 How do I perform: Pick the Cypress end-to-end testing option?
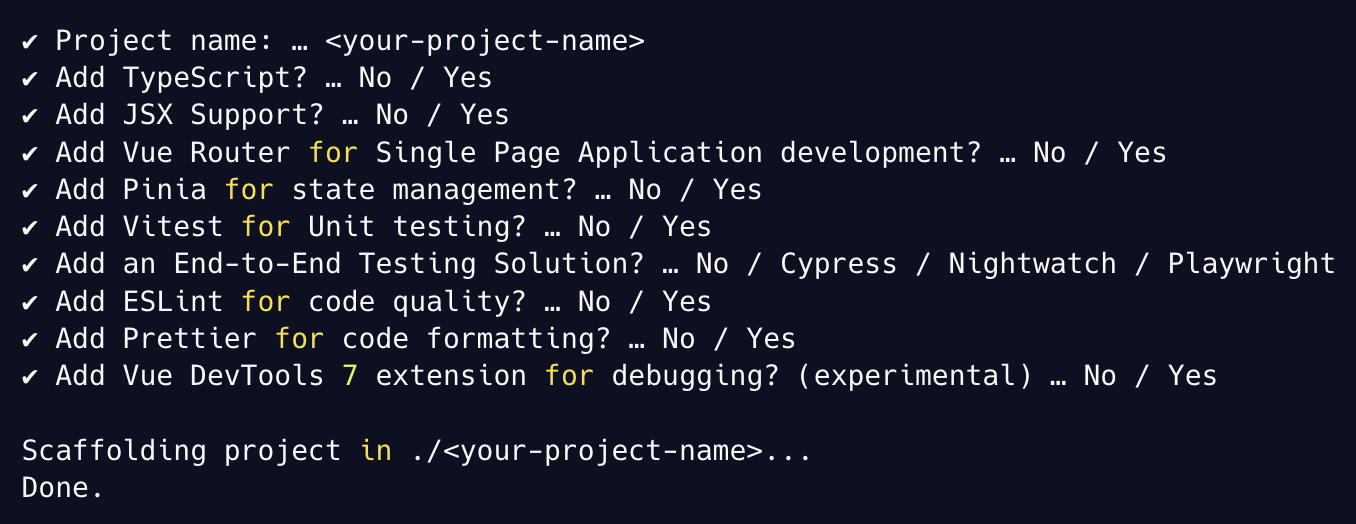[839, 264]
